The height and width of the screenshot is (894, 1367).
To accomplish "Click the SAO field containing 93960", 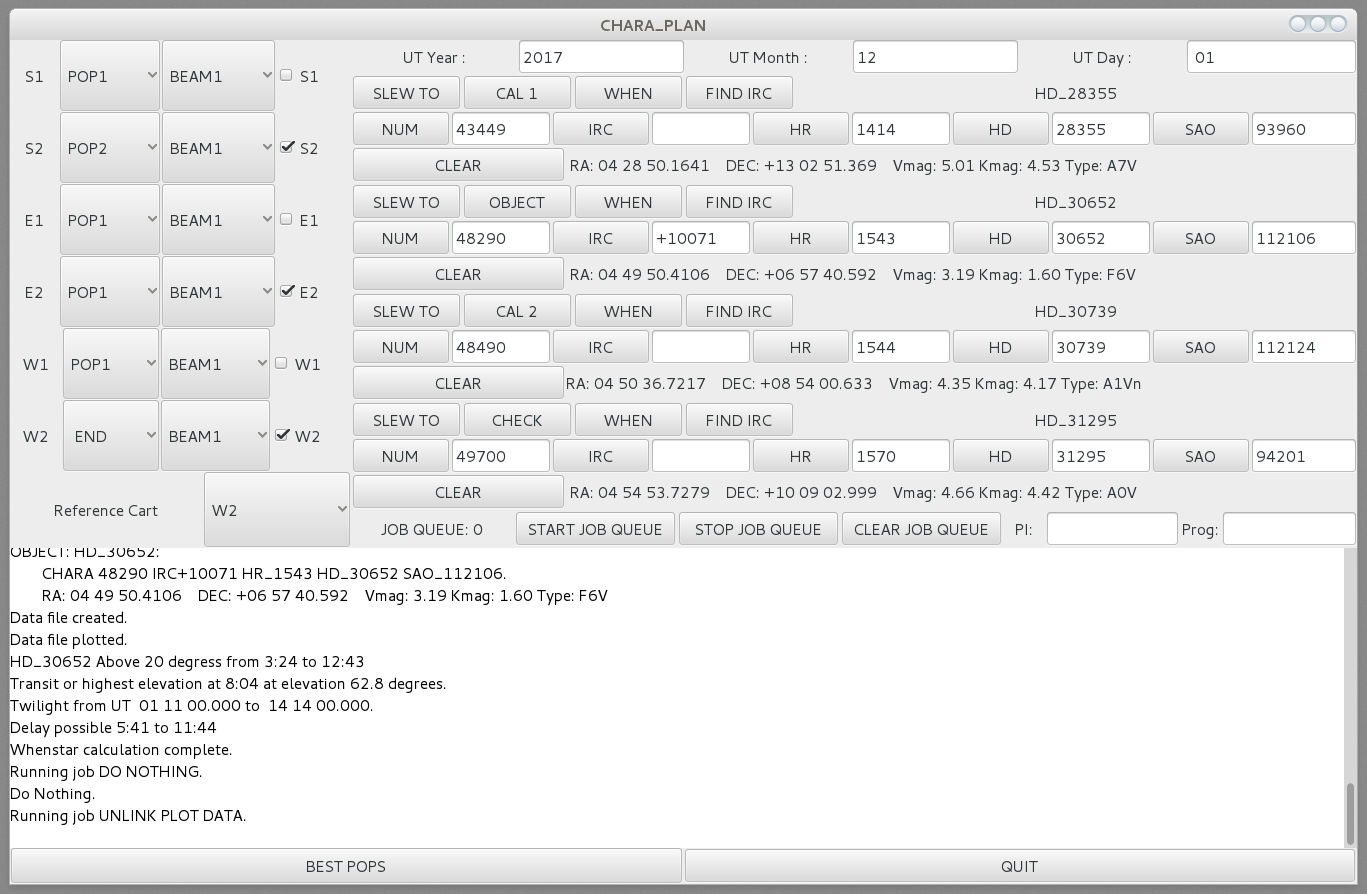I will (1303, 129).
